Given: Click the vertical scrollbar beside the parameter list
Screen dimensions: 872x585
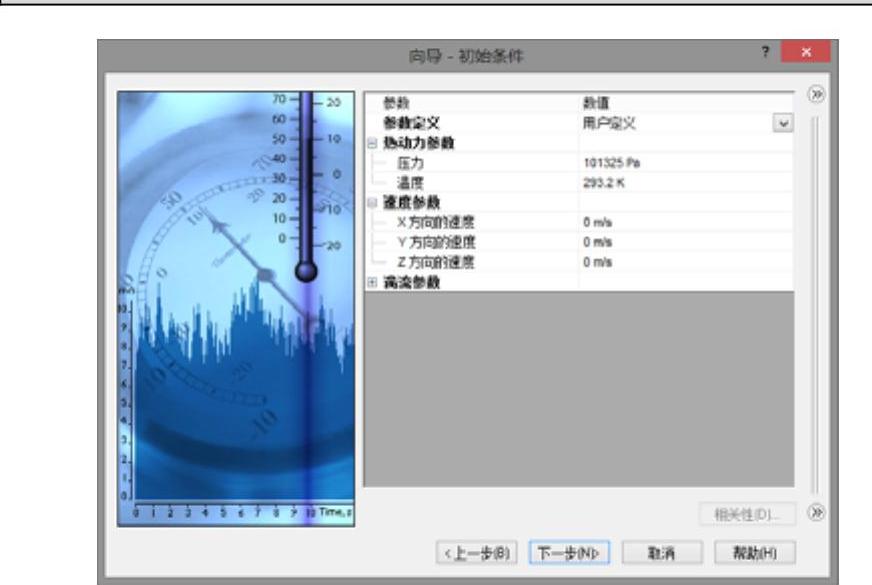Looking at the screenshot, I should pos(815,305).
